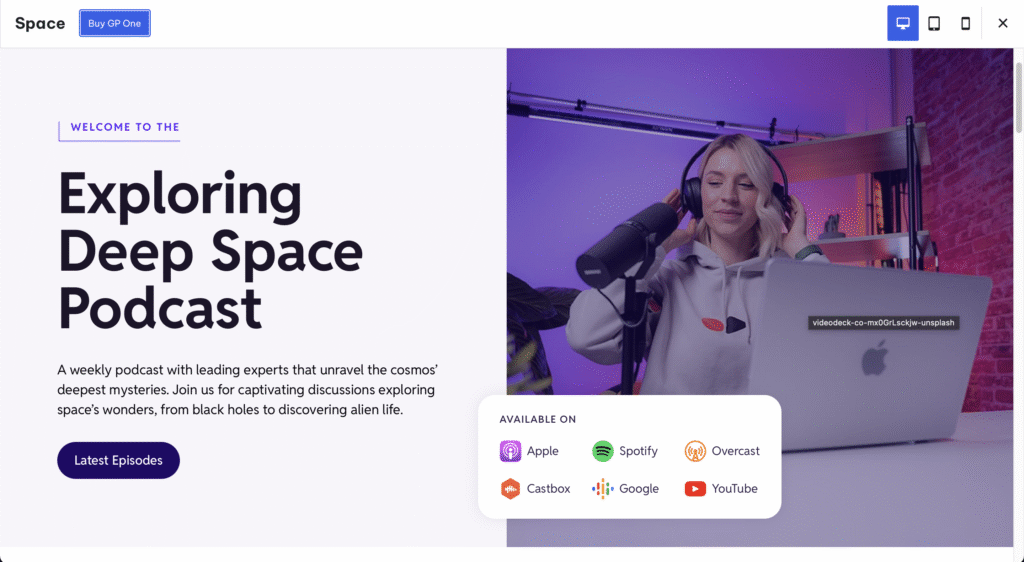Viewport: 1024px width, 562px height.
Task: Close the template preview
Action: coord(1003,23)
